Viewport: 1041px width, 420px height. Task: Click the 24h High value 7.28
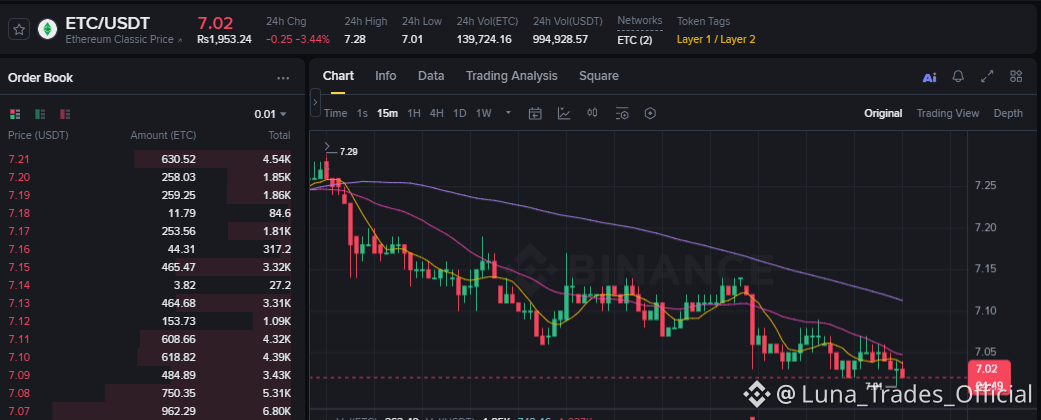(x=355, y=39)
